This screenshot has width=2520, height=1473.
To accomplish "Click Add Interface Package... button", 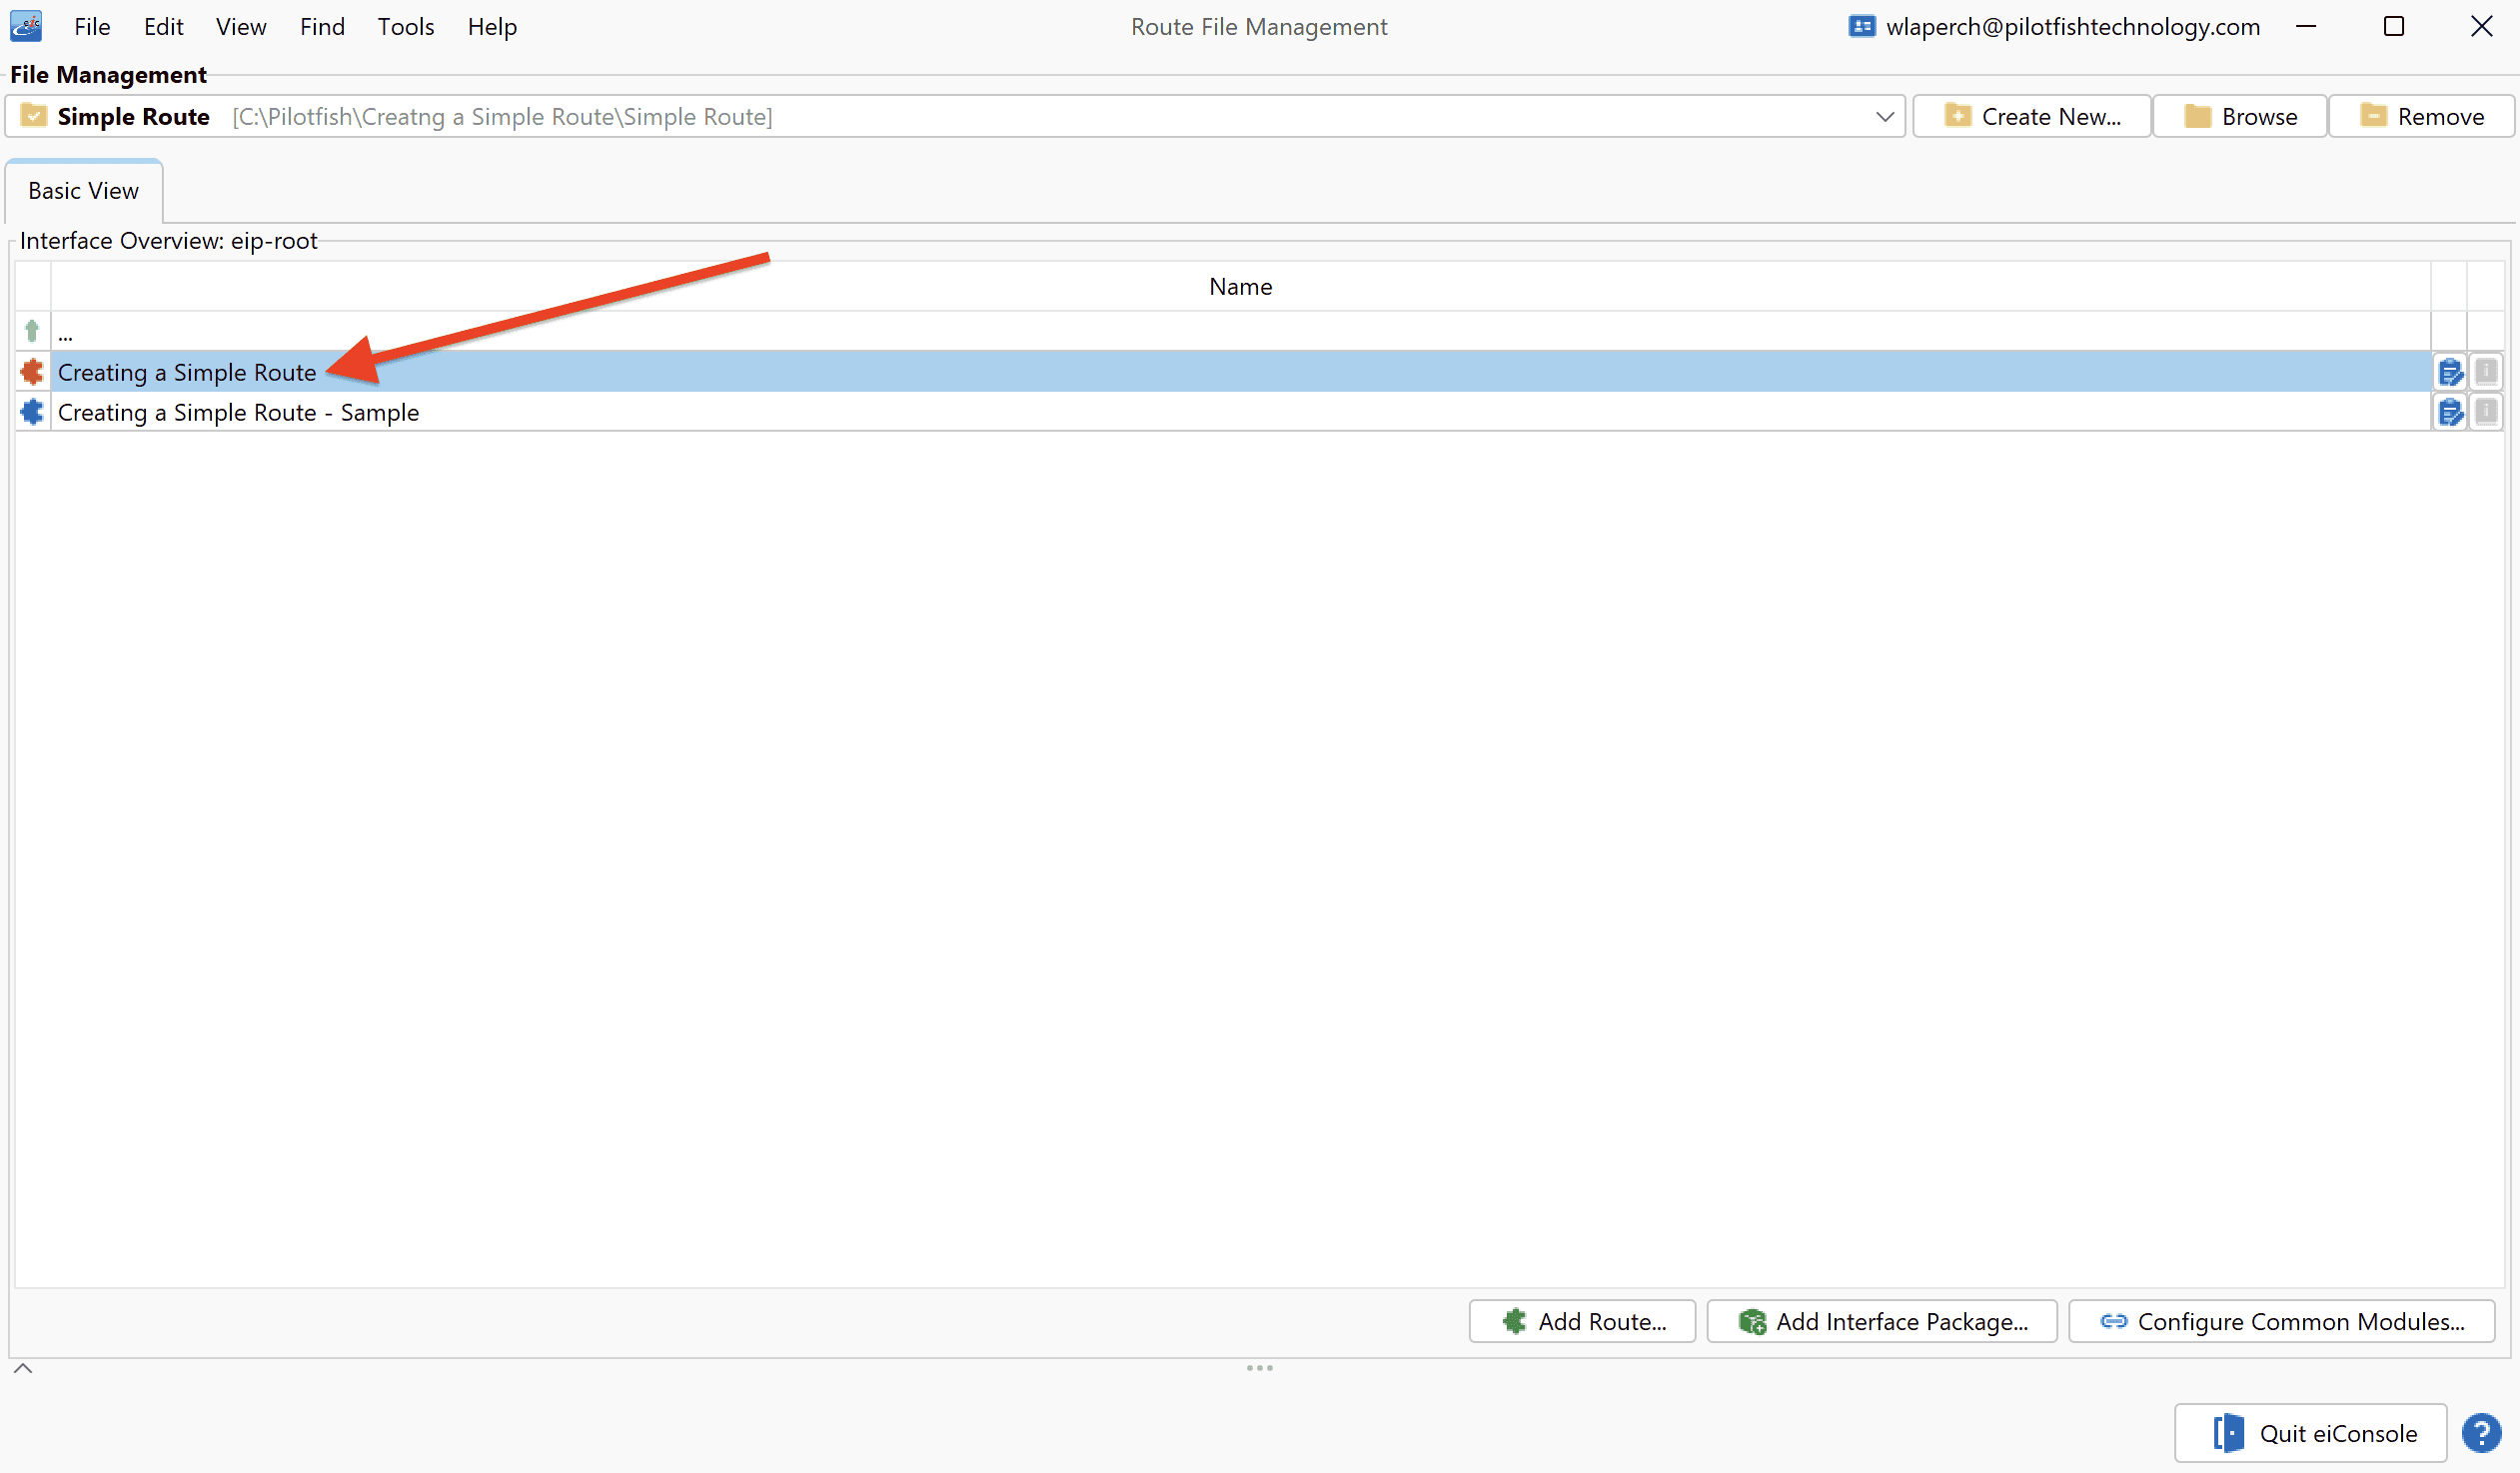I will (1882, 1321).
